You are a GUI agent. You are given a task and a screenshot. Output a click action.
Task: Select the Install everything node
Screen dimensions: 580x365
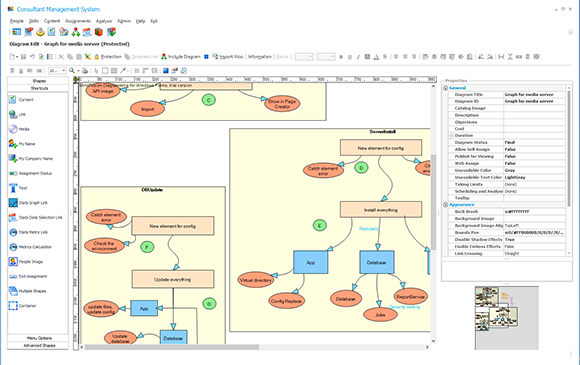[x=381, y=210]
